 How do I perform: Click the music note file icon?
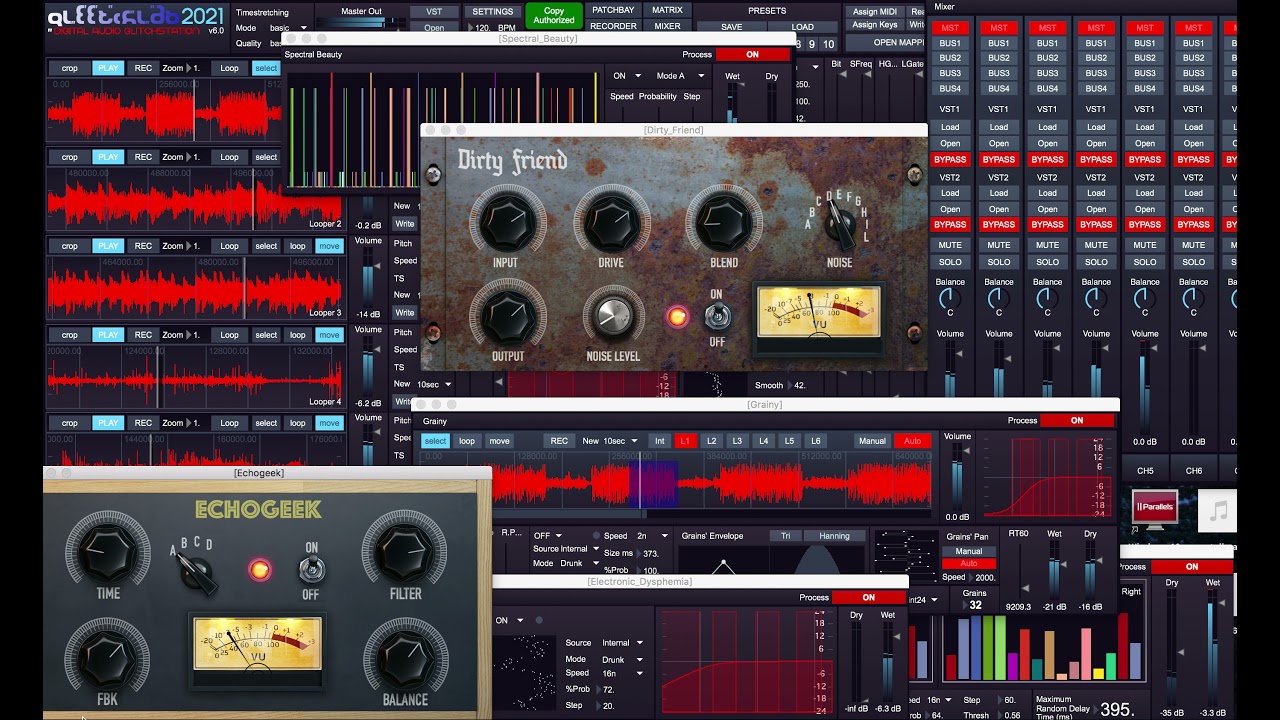tap(1218, 511)
